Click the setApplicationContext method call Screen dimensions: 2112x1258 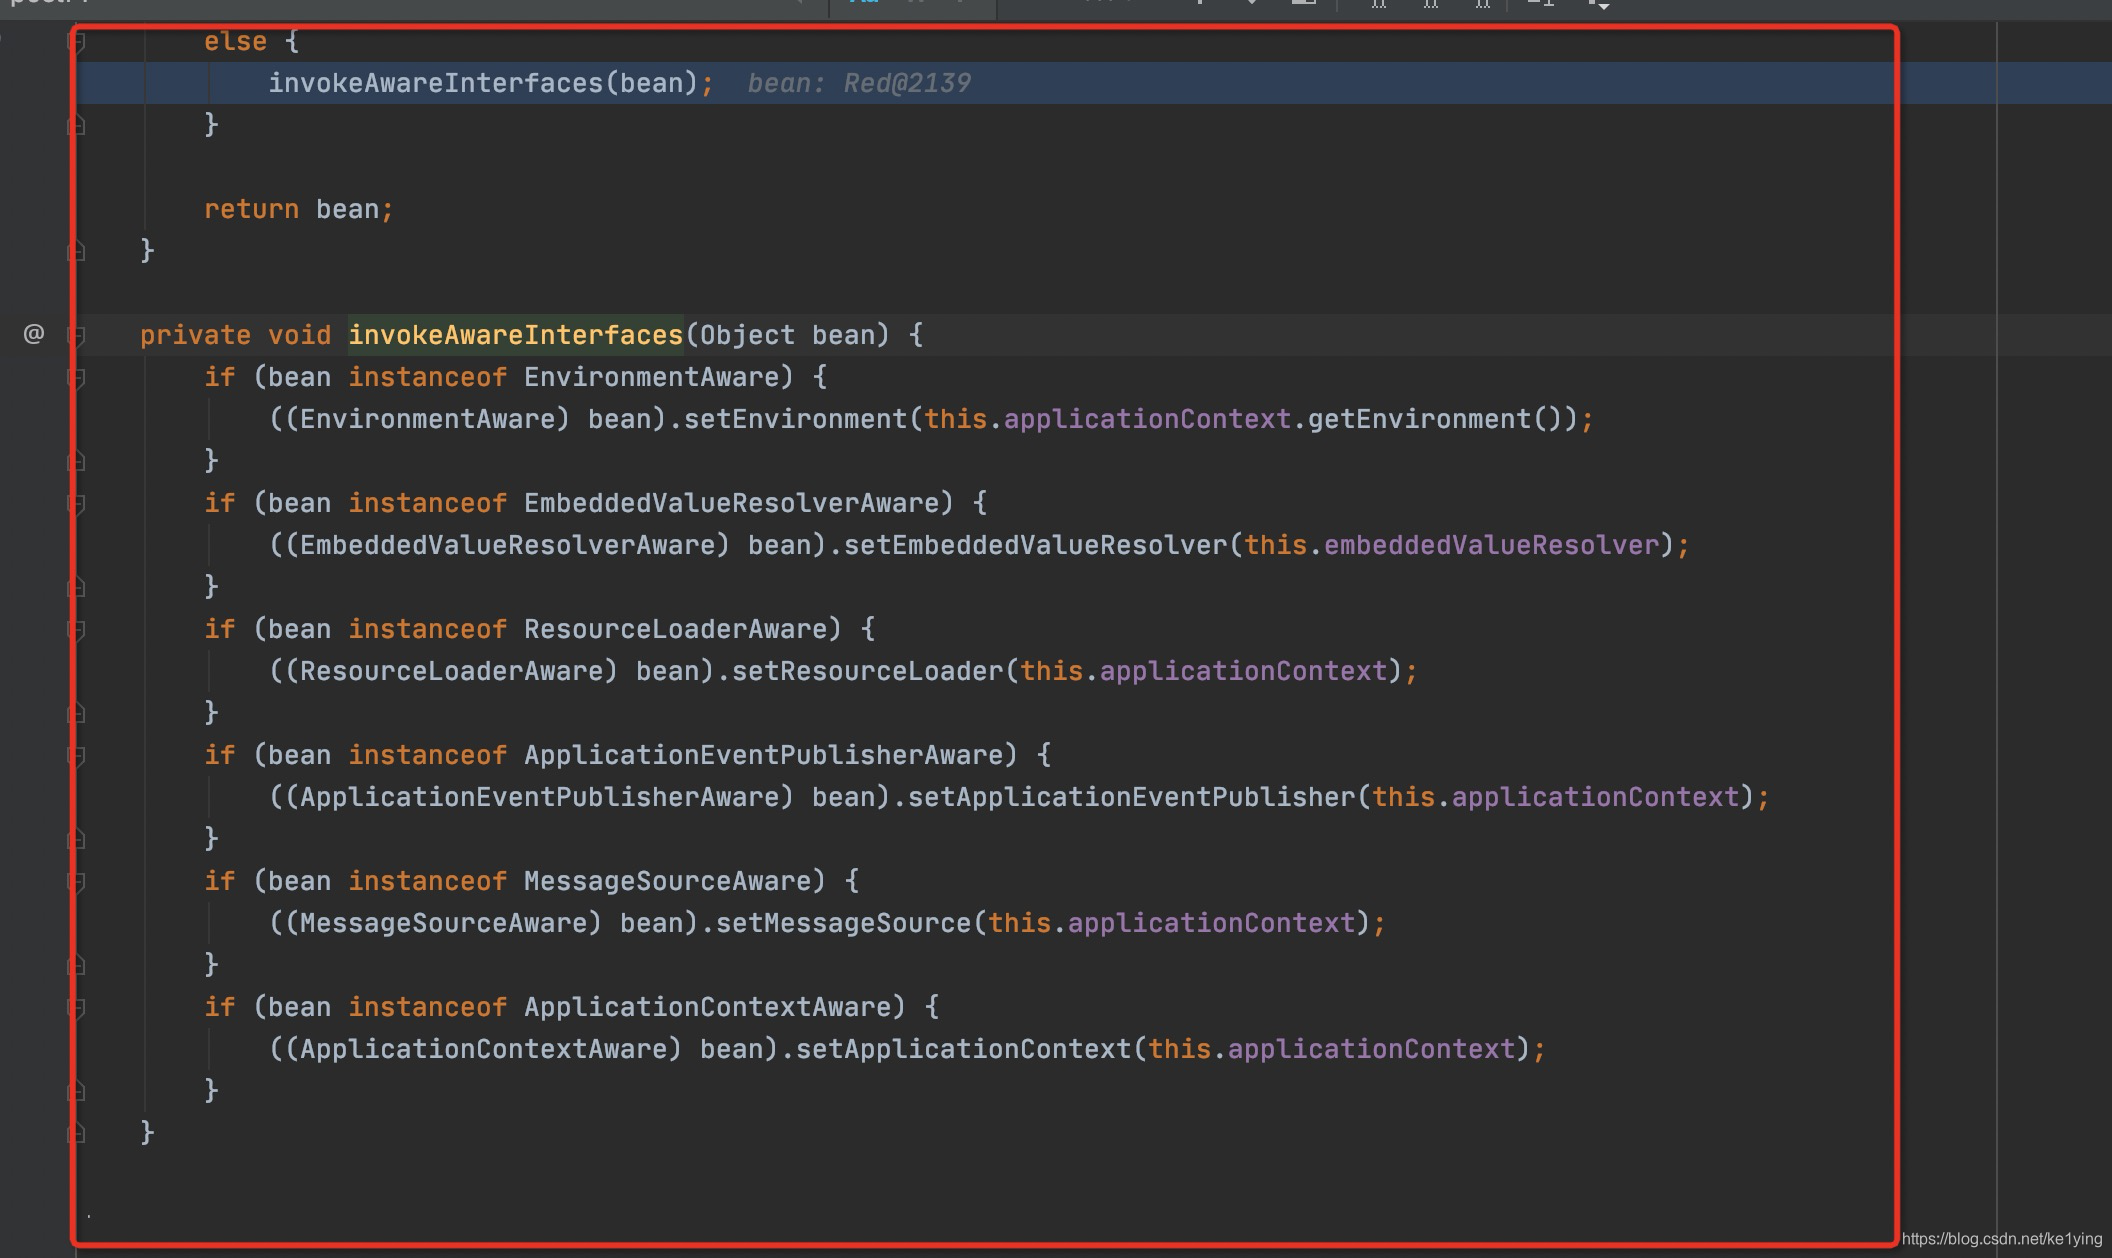click(963, 1049)
